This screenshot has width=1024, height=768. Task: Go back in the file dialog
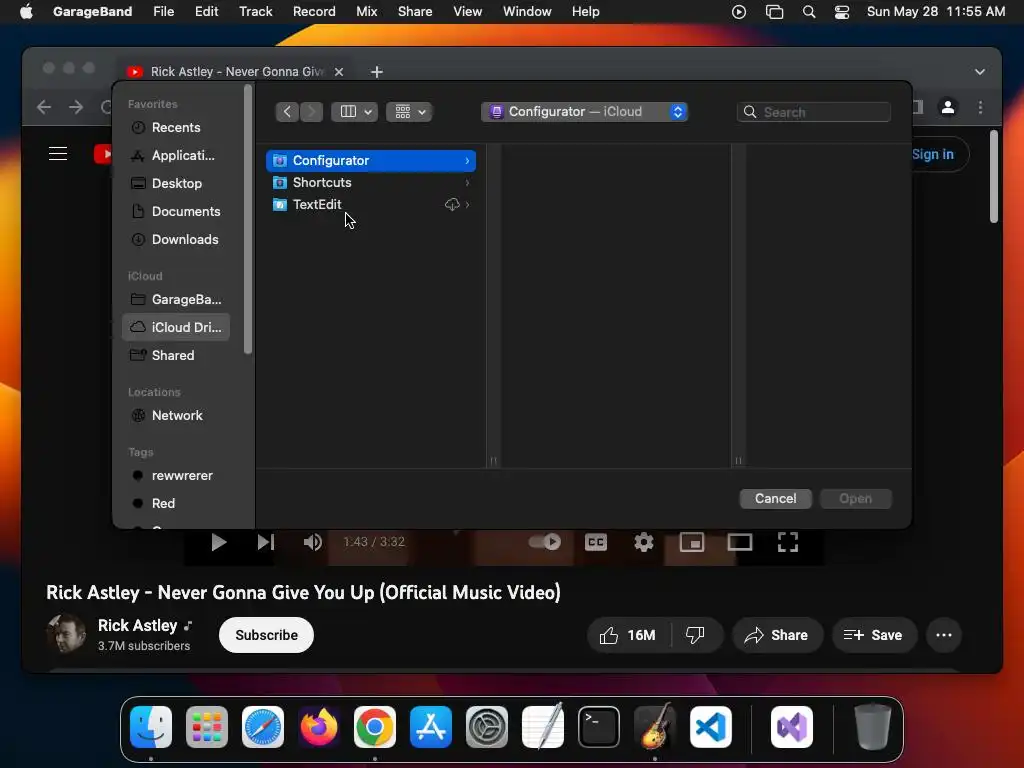coord(287,112)
